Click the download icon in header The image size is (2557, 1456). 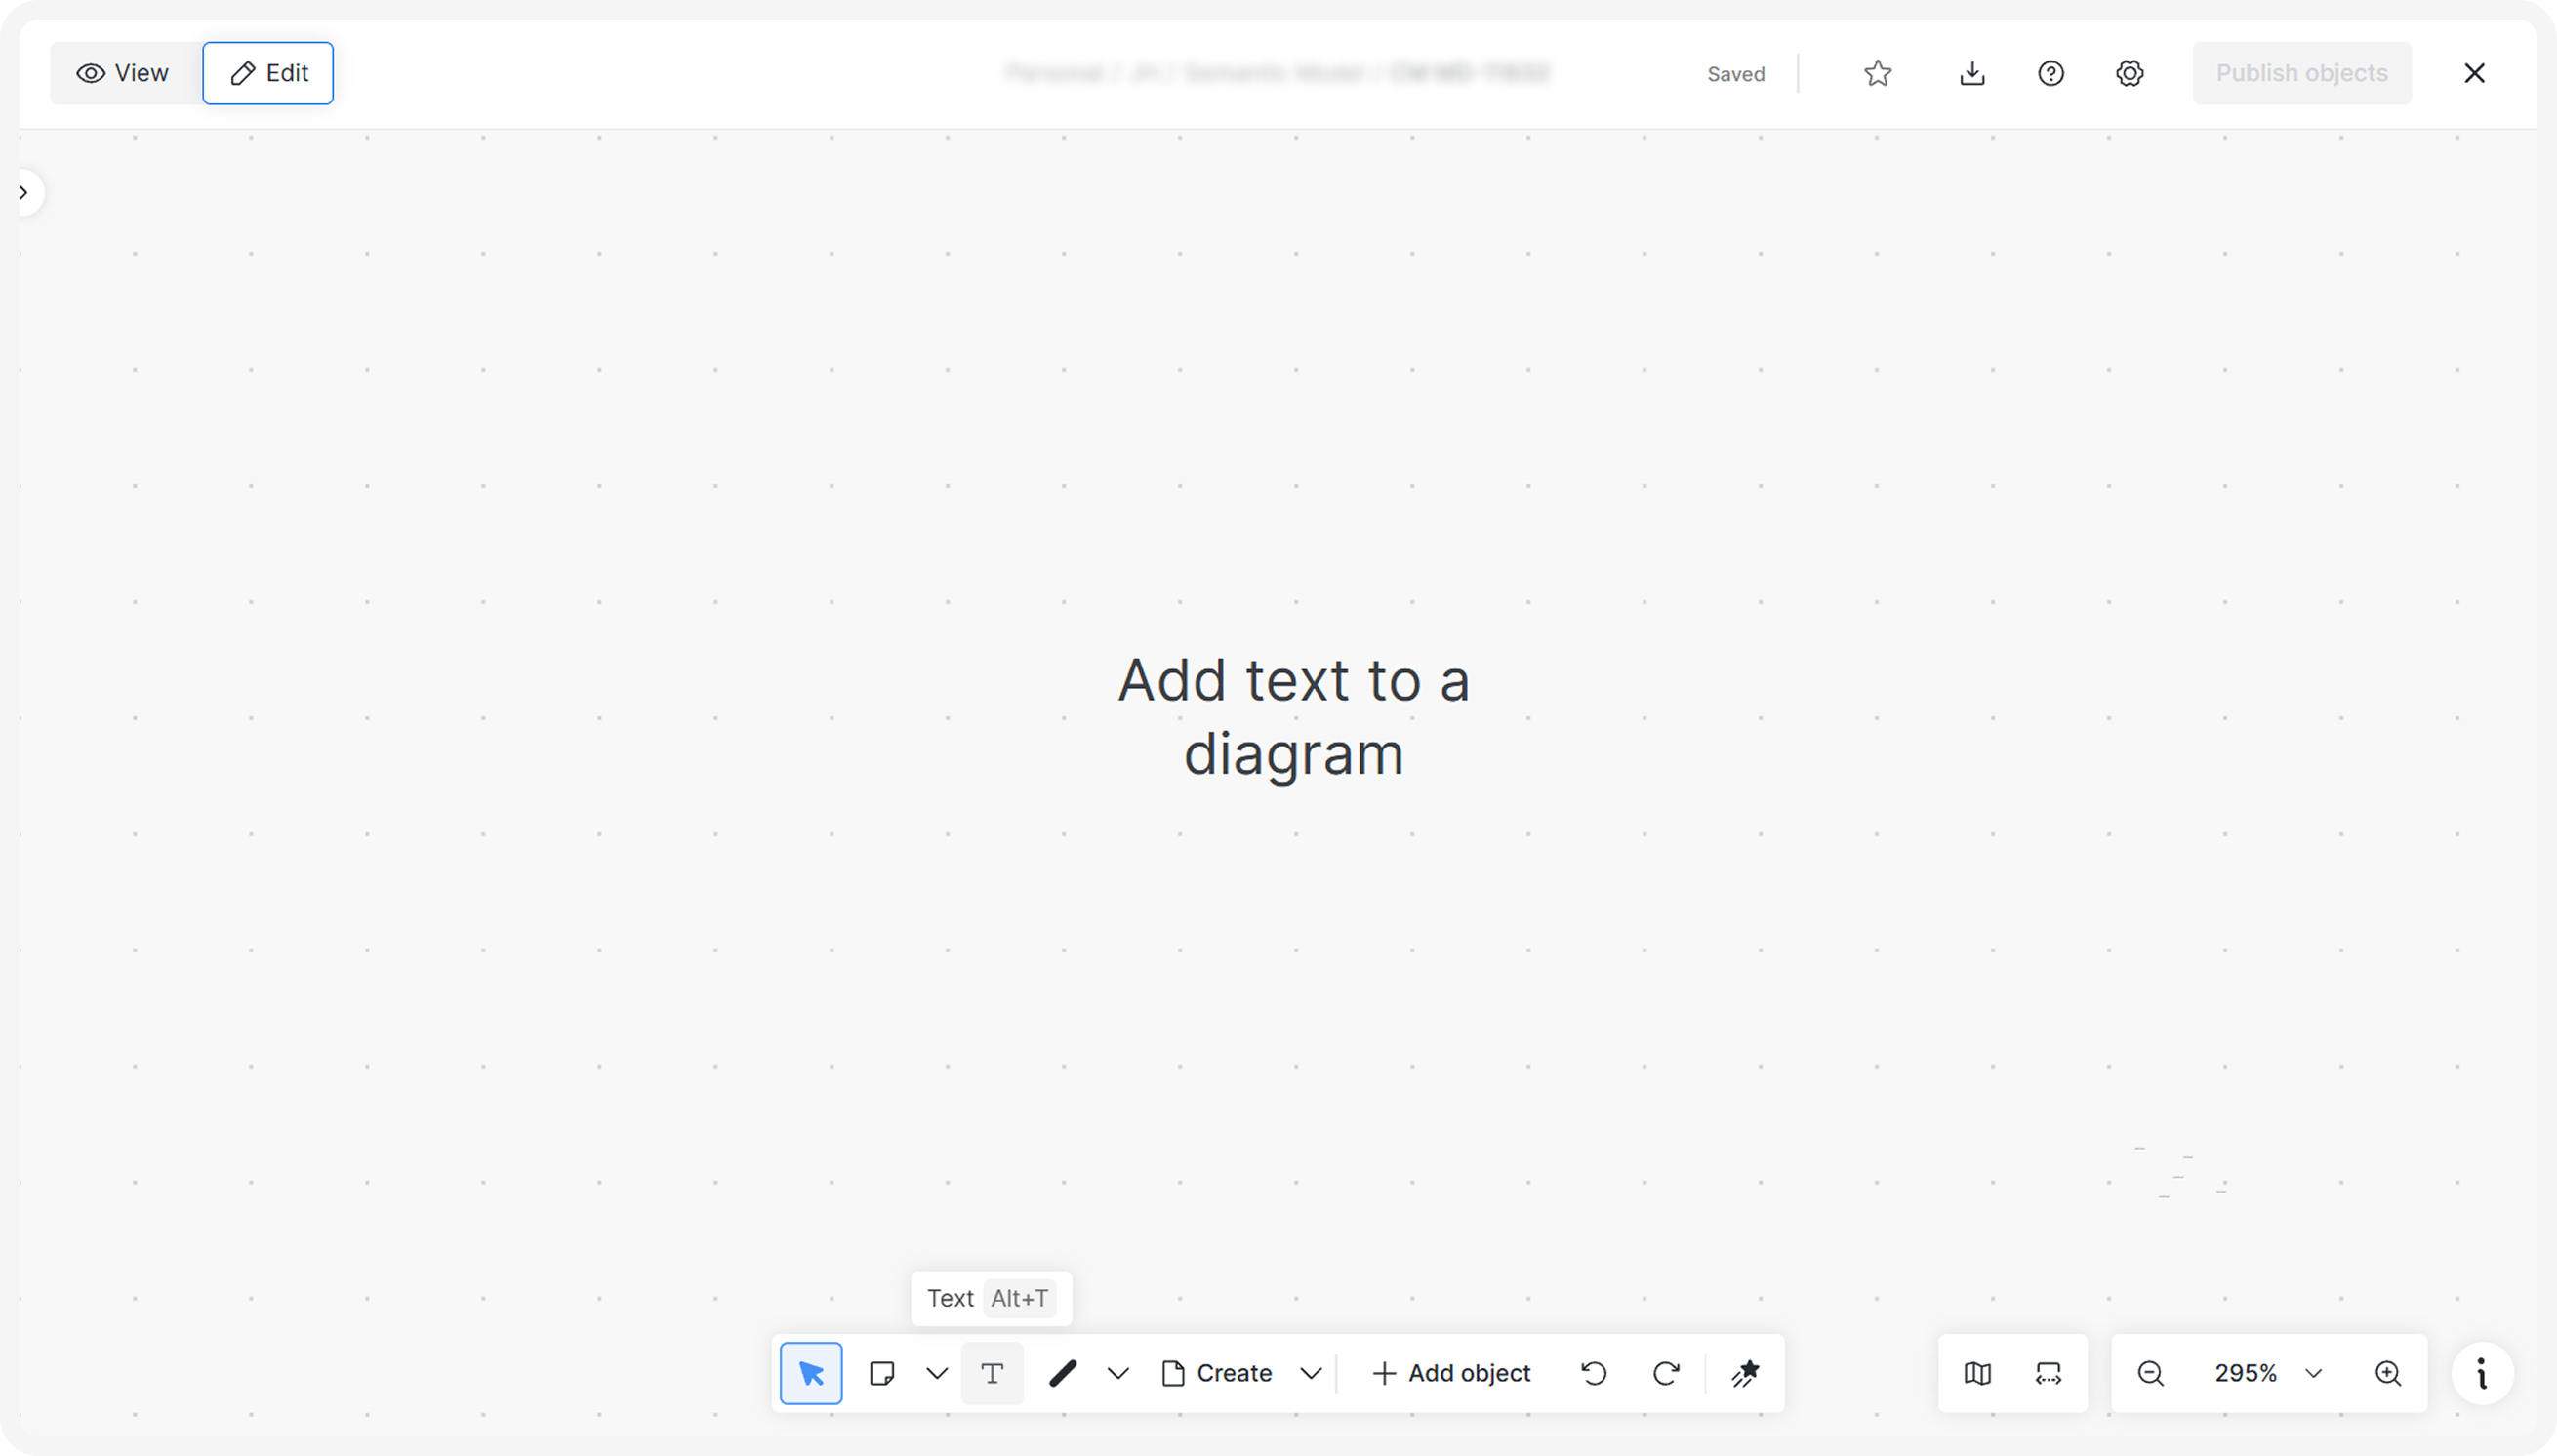pos(1972,73)
